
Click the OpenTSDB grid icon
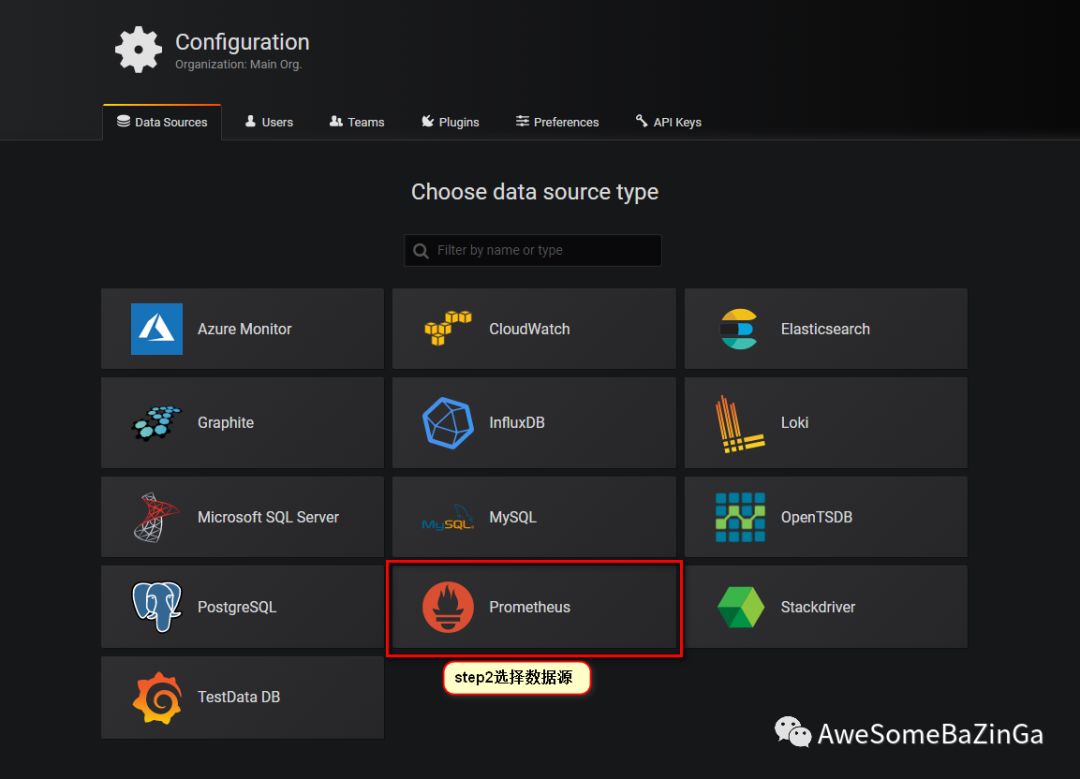click(x=740, y=517)
